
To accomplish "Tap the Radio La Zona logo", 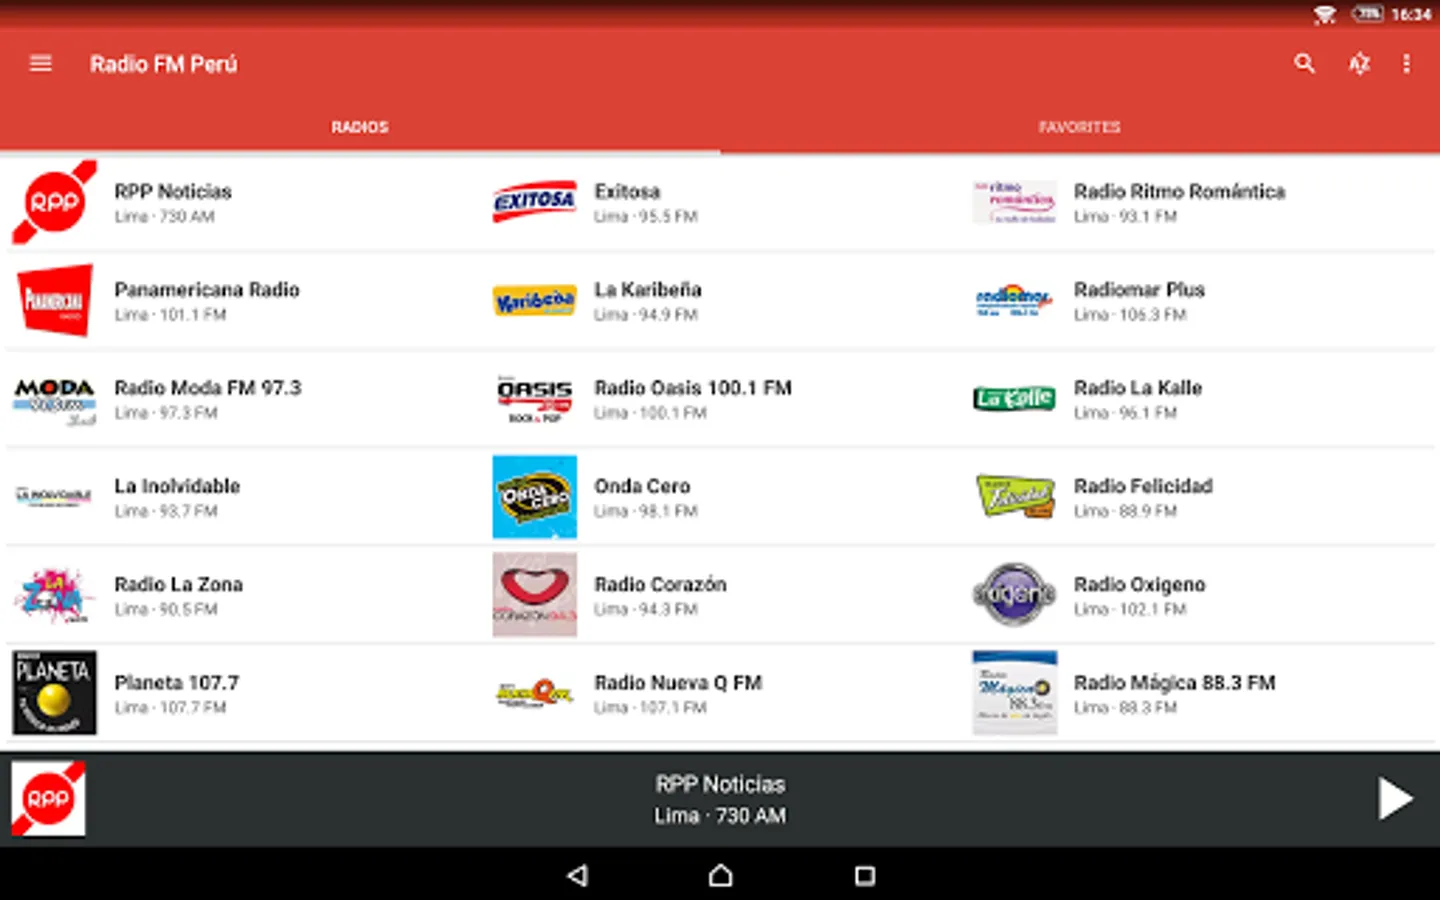I will click(54, 595).
